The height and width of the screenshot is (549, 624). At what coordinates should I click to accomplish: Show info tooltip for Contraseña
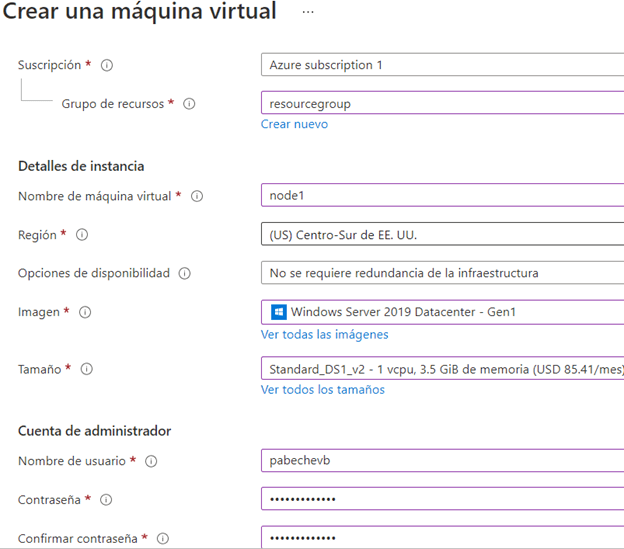pyautogui.click(x=106, y=500)
